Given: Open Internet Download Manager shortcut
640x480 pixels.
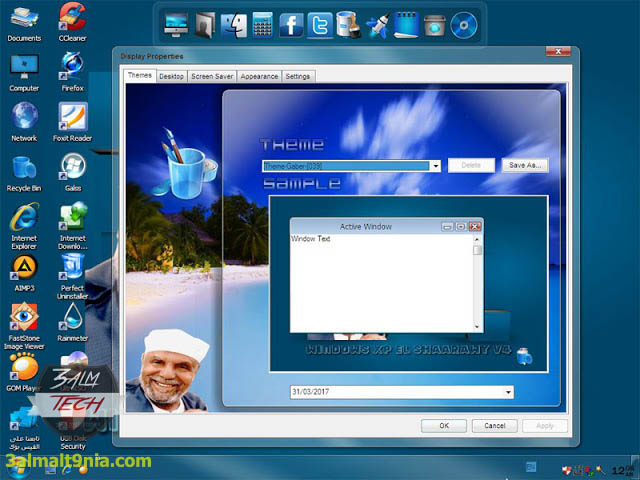Looking at the screenshot, I should (72, 226).
